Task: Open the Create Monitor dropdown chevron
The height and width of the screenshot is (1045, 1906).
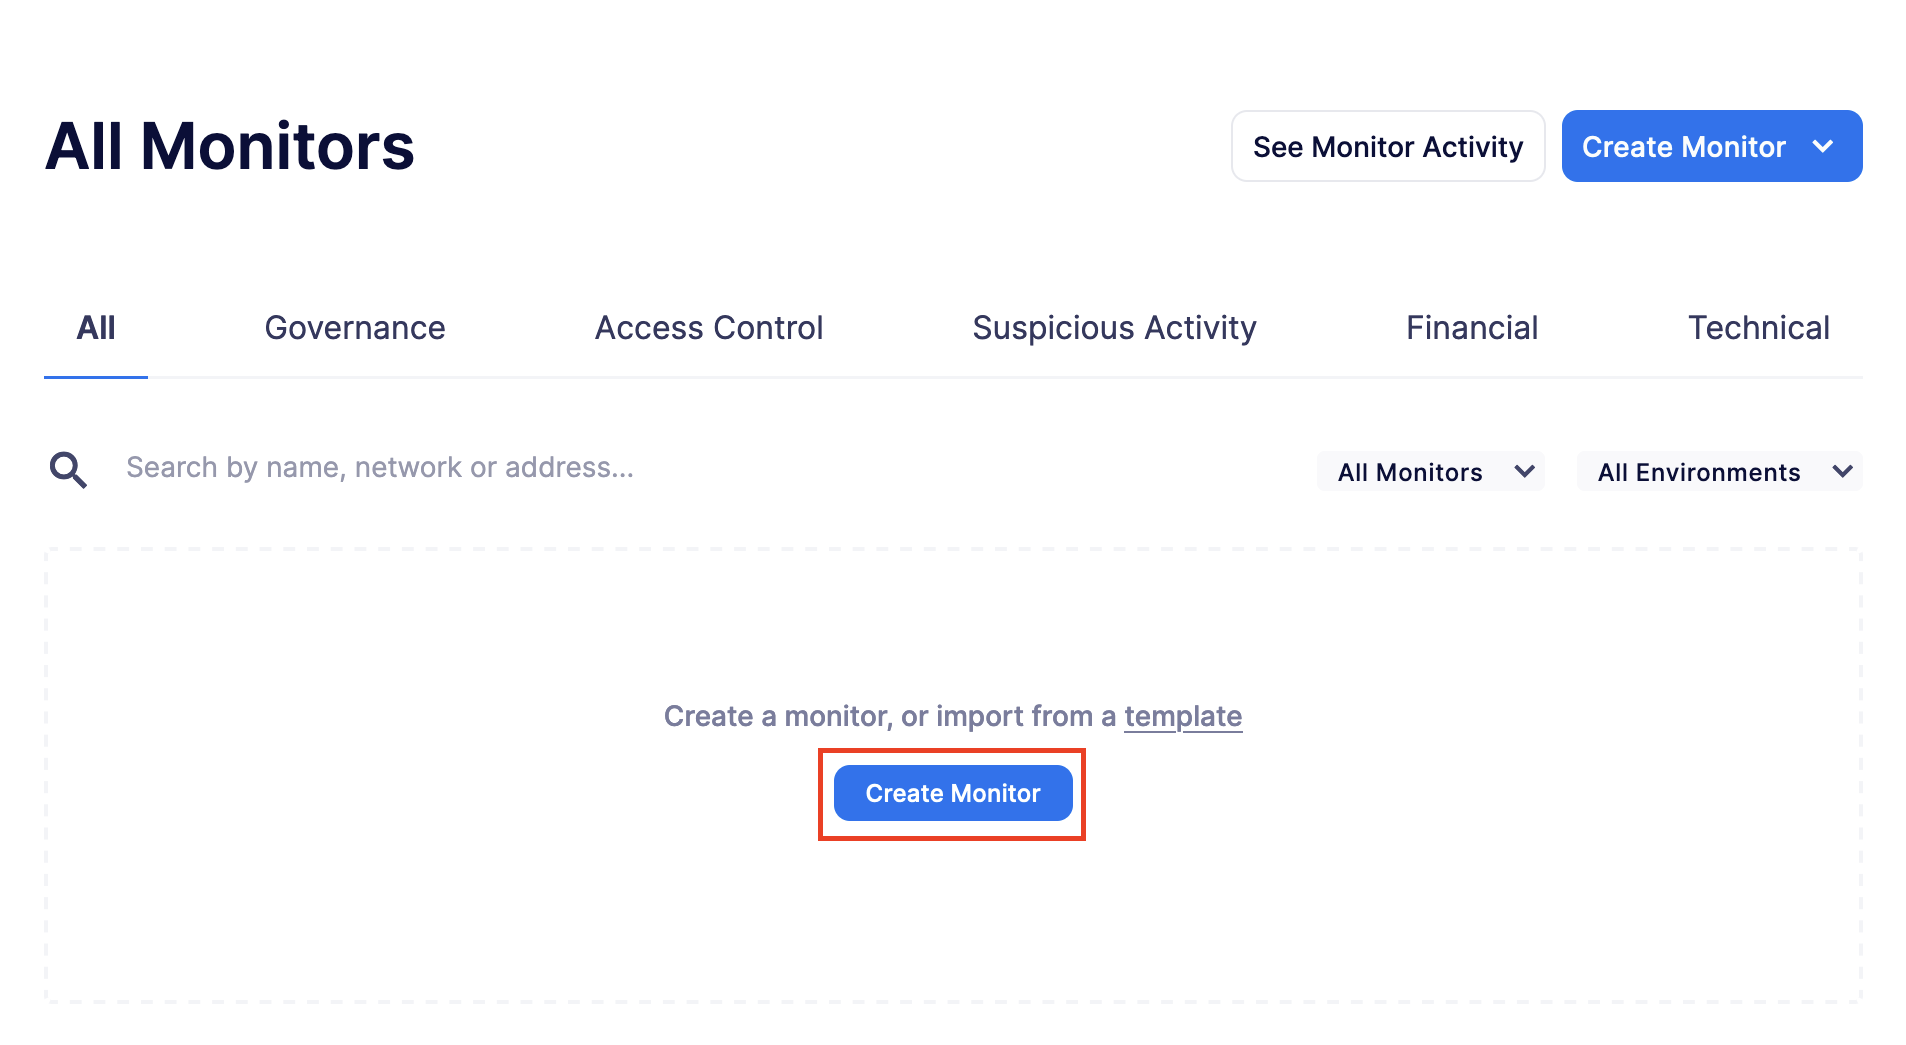Action: pos(1824,146)
